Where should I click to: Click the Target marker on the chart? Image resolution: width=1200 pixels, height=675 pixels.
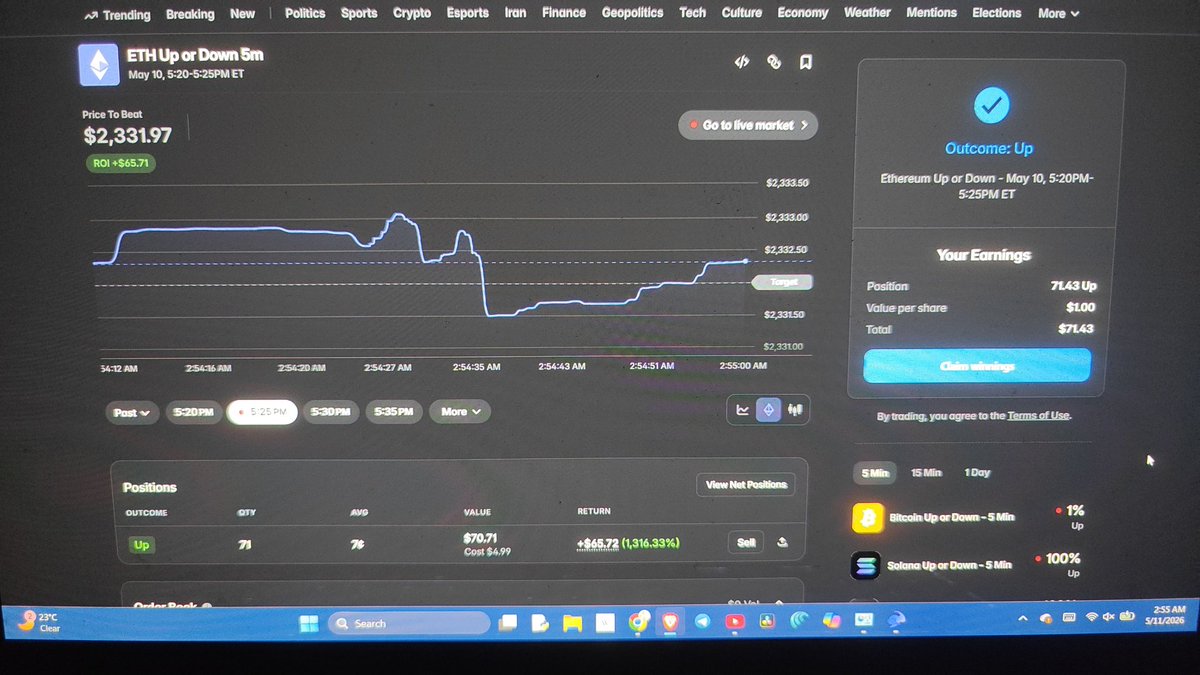(x=783, y=283)
